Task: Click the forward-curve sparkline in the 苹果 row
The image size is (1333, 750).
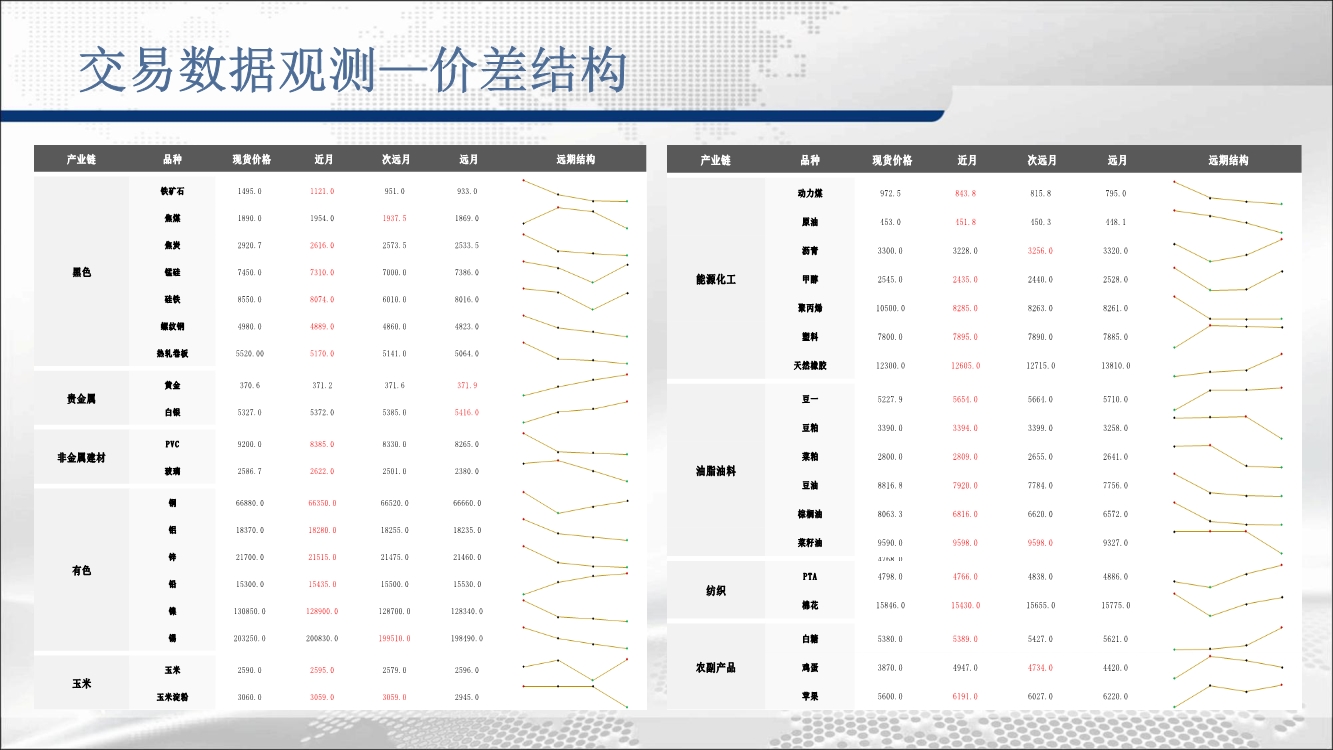Action: coord(1228,694)
